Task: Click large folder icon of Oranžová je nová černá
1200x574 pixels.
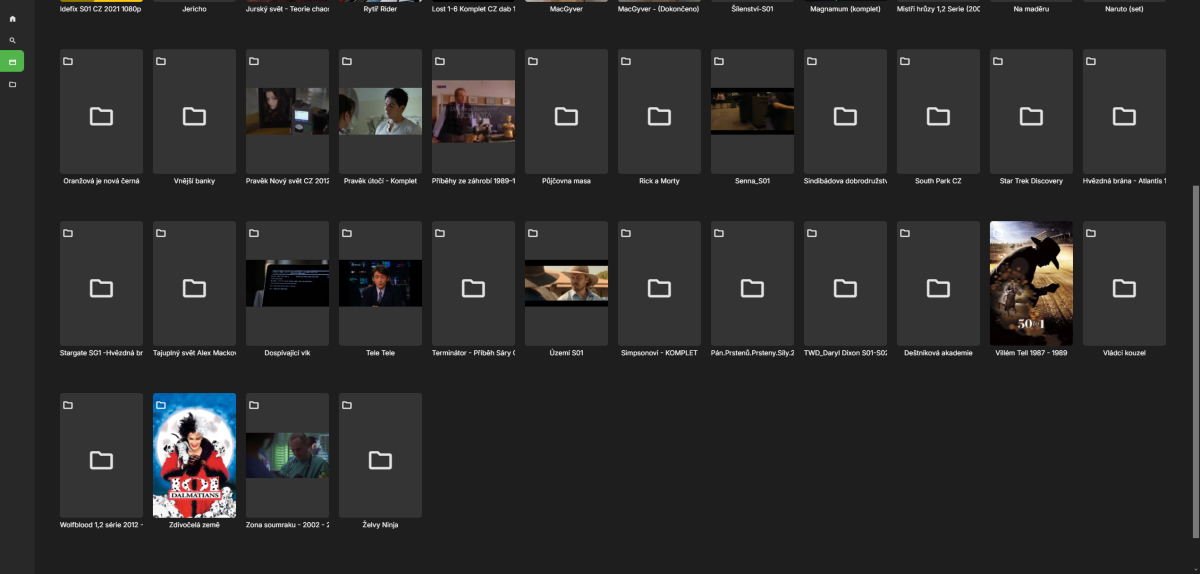Action: pyautogui.click(x=101, y=116)
